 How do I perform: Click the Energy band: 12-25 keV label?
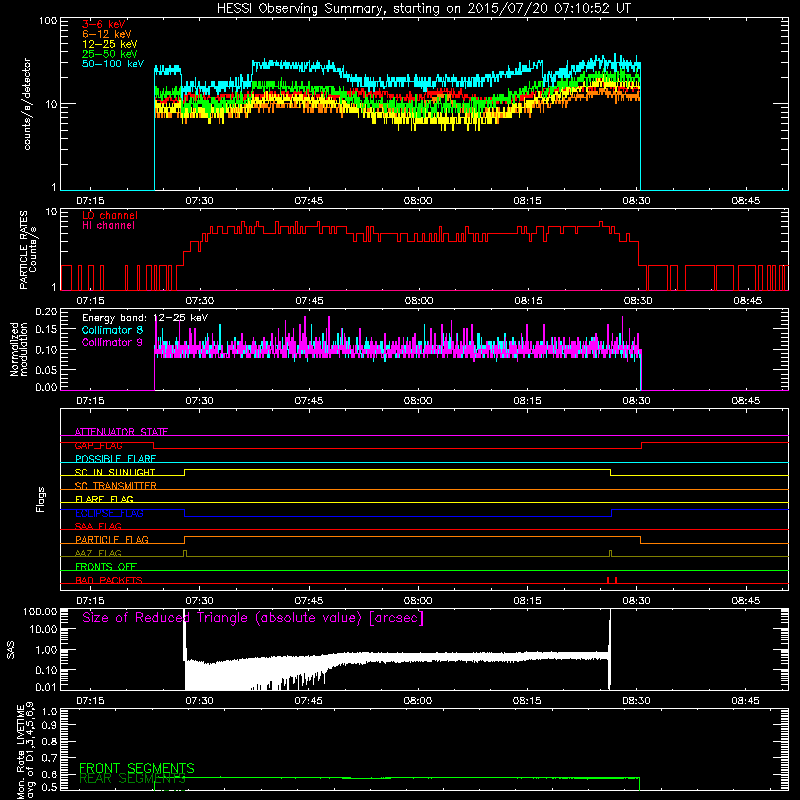(145, 318)
